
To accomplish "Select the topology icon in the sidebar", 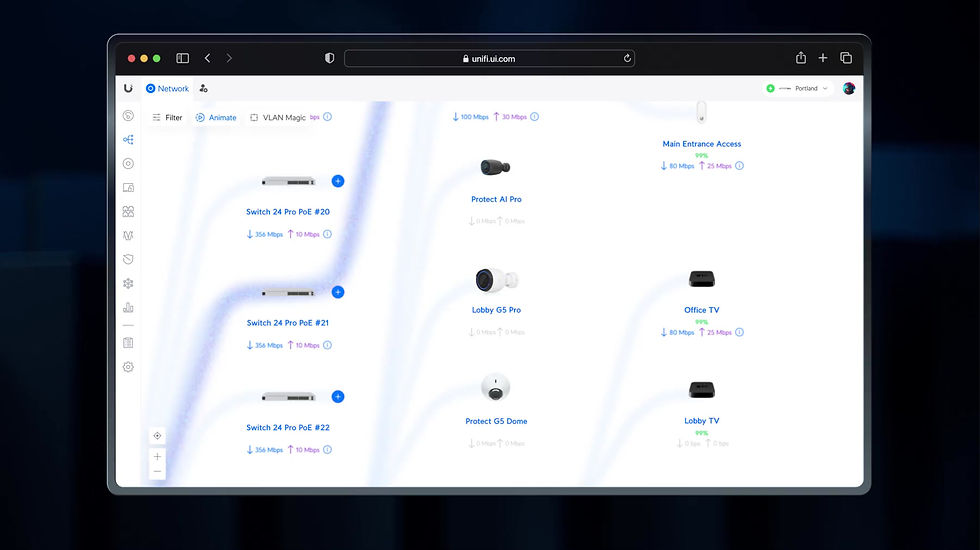I will click(x=128, y=139).
